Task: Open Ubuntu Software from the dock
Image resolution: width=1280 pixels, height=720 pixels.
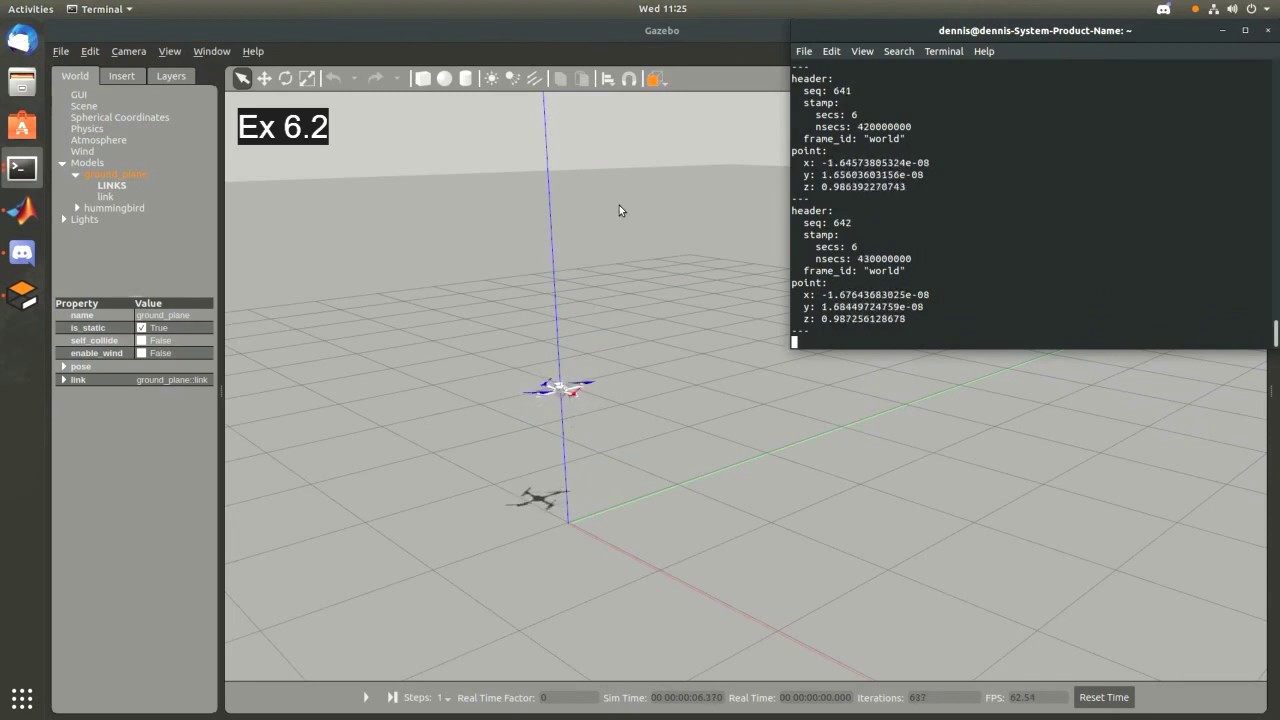Action: [x=22, y=126]
